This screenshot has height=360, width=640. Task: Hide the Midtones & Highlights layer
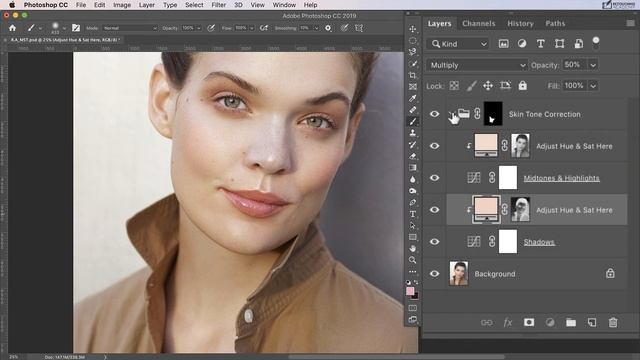pyautogui.click(x=434, y=178)
